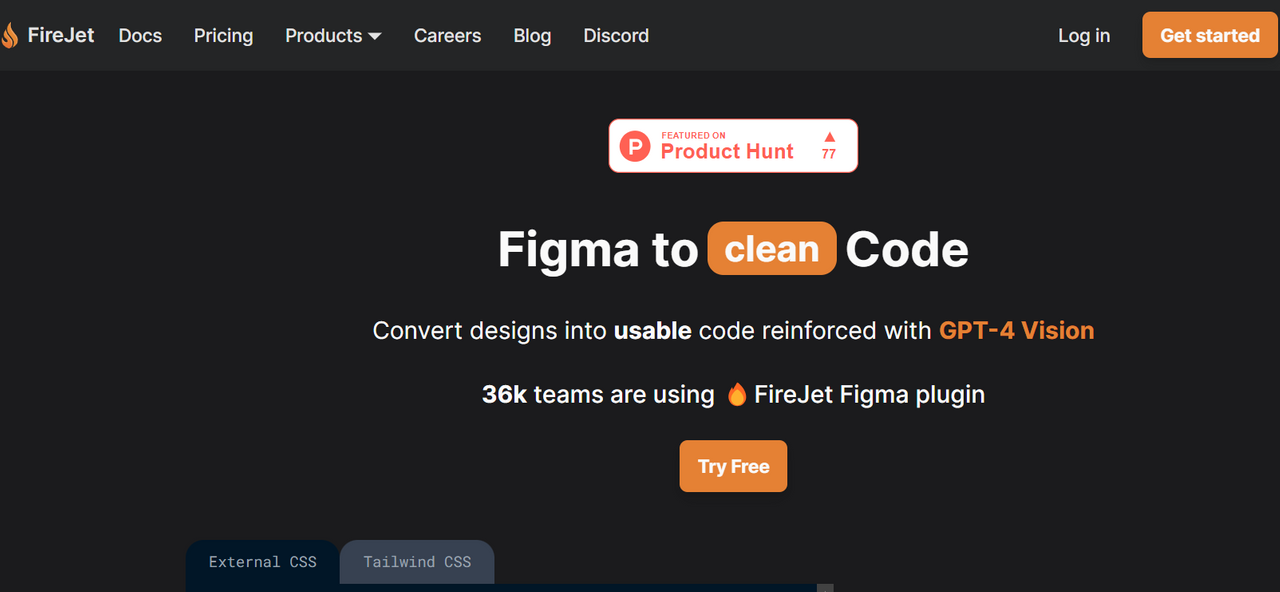Click the orange clean highlight label
Viewport: 1280px width, 592px height.
coord(772,248)
